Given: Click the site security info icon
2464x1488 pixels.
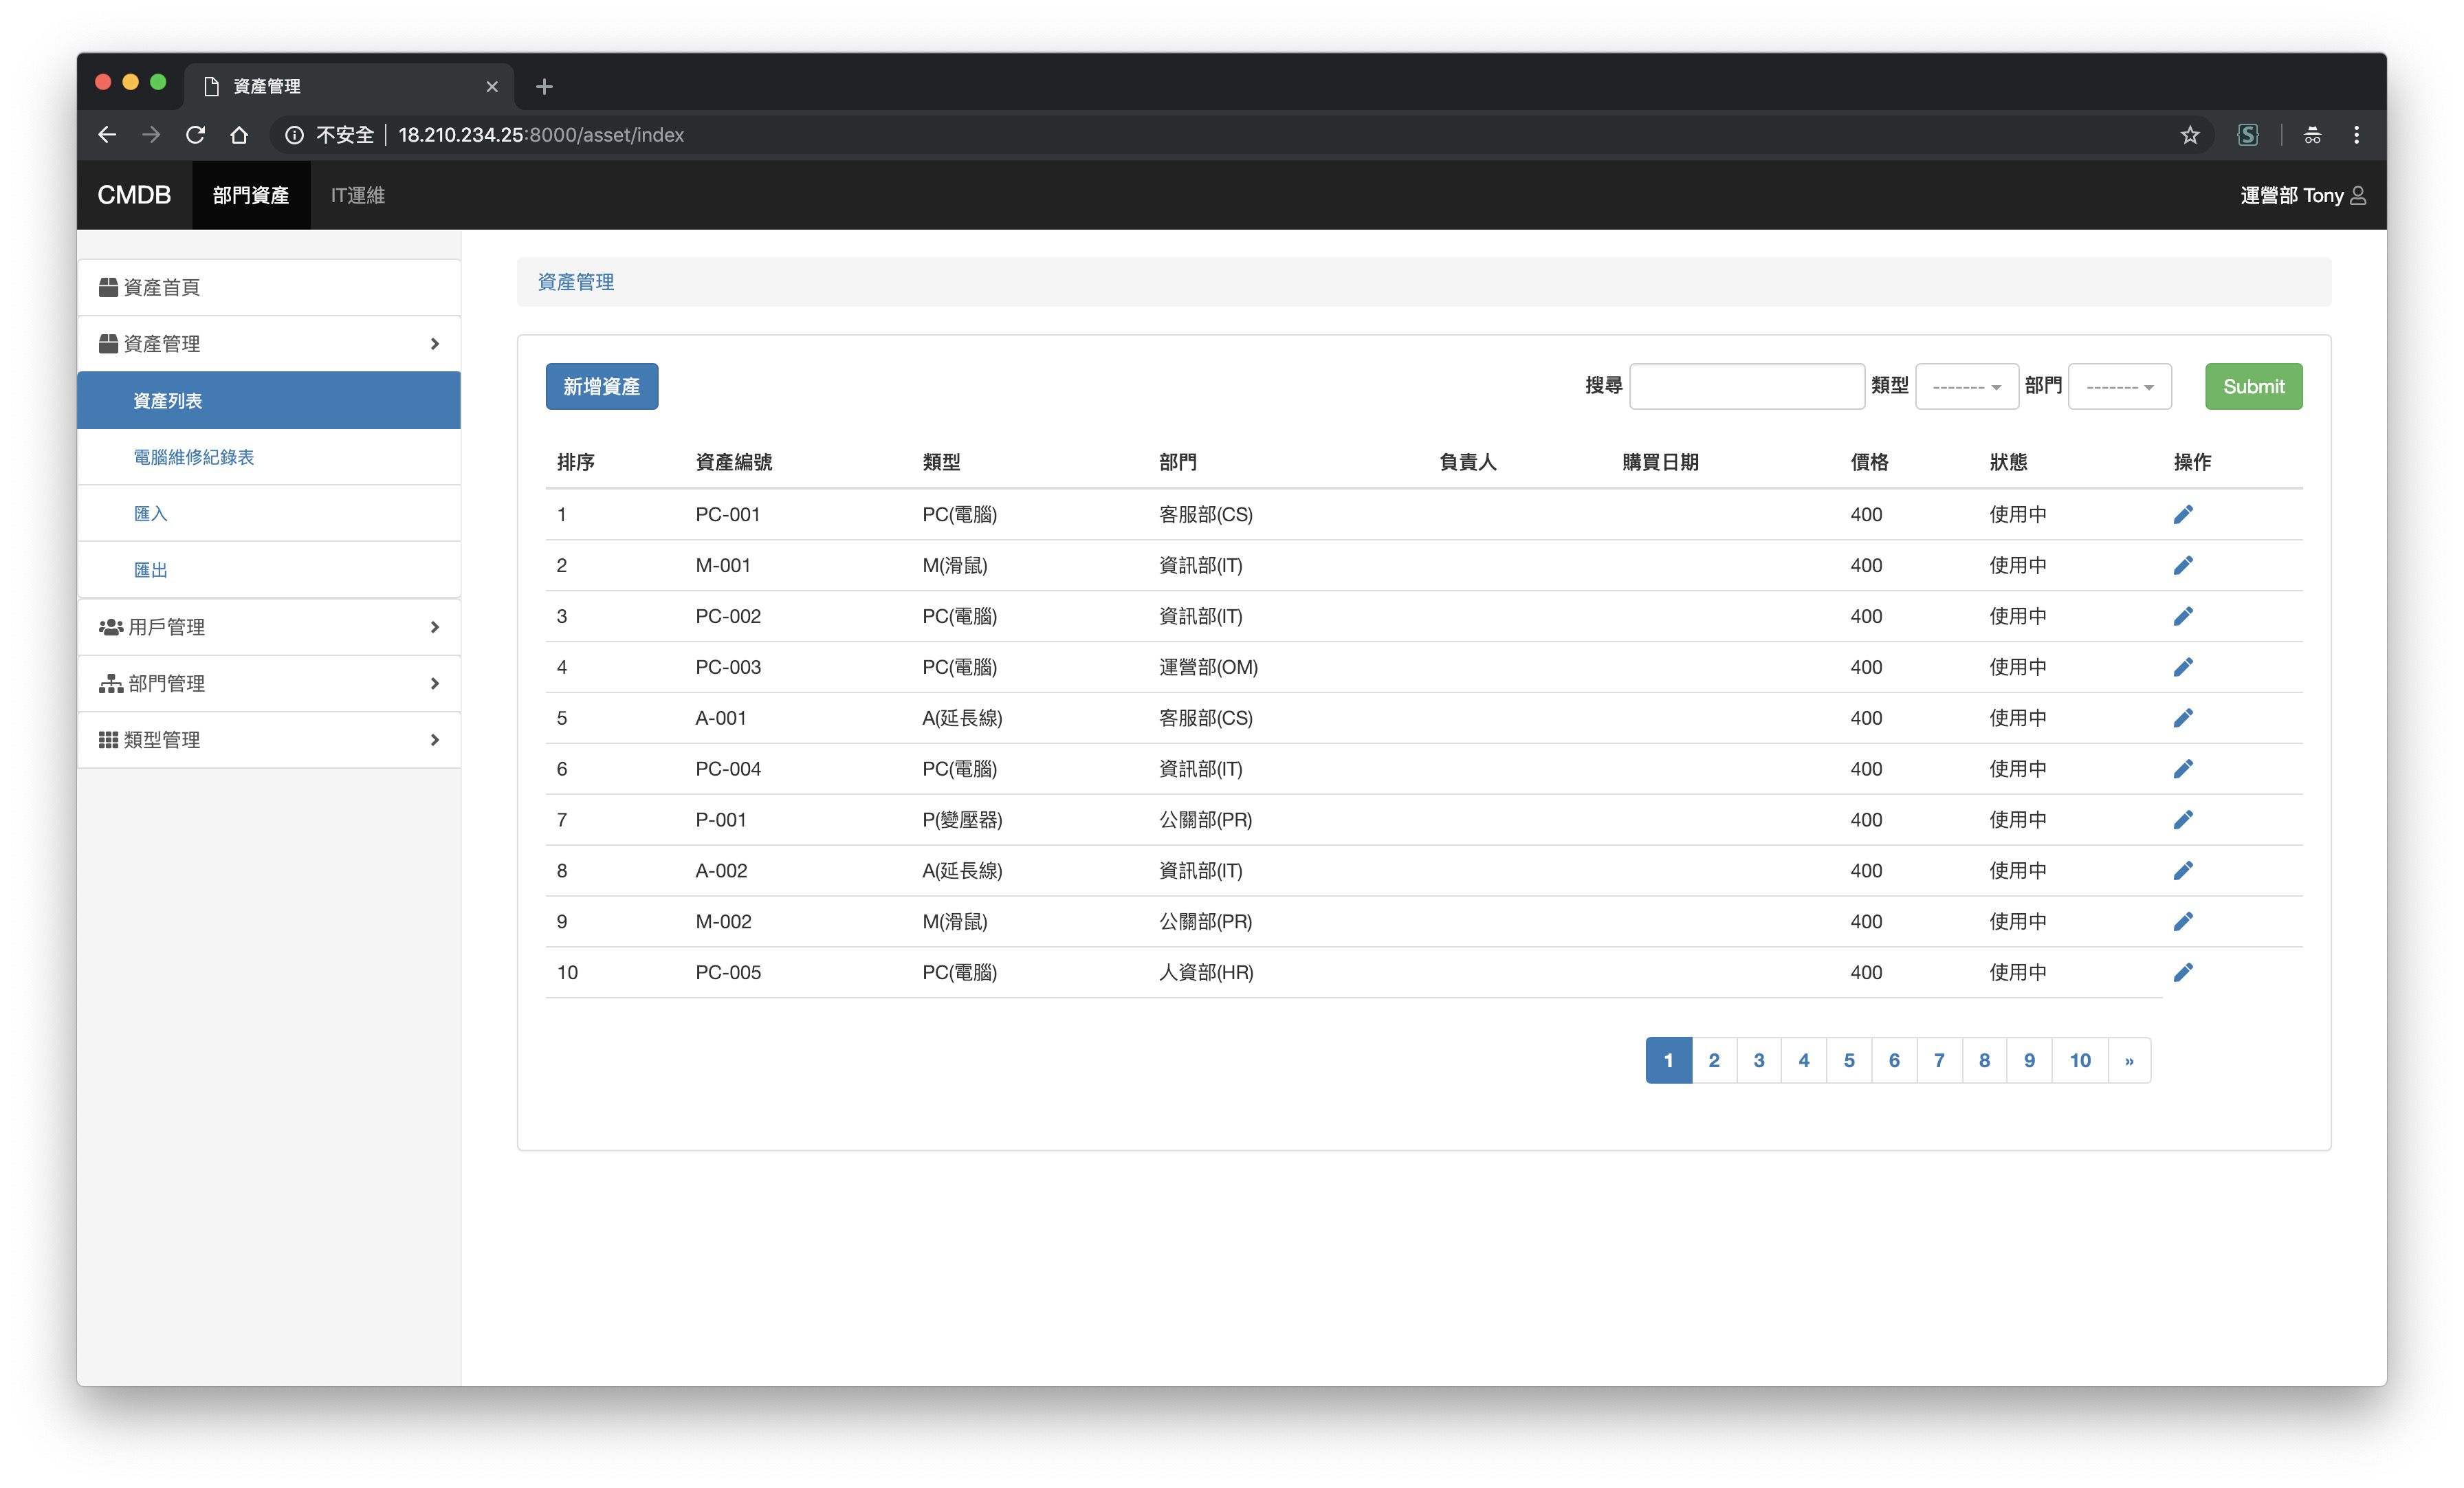Looking at the screenshot, I should point(294,135).
